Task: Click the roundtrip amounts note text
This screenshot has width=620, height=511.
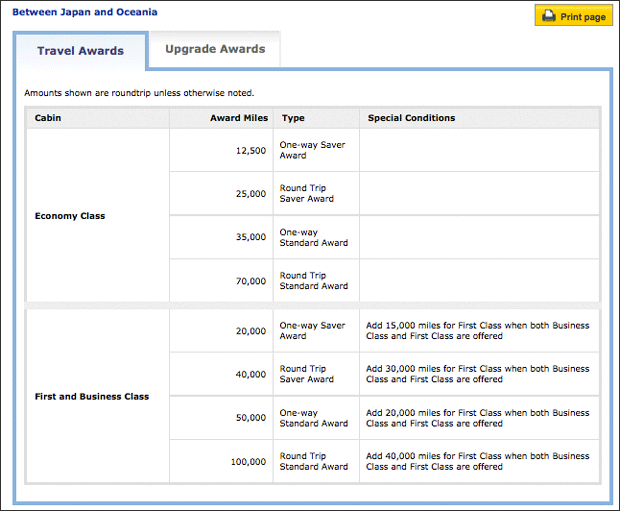Action: tap(139, 93)
